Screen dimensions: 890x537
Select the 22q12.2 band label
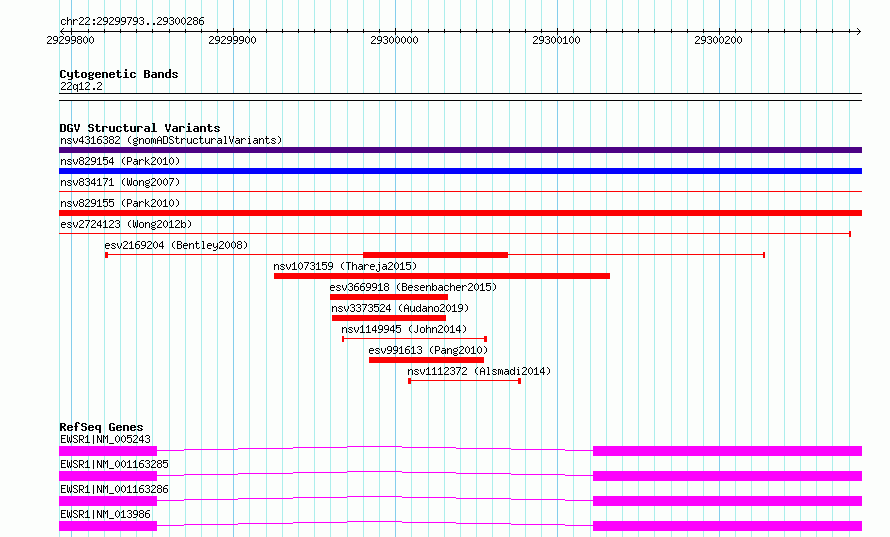point(81,86)
